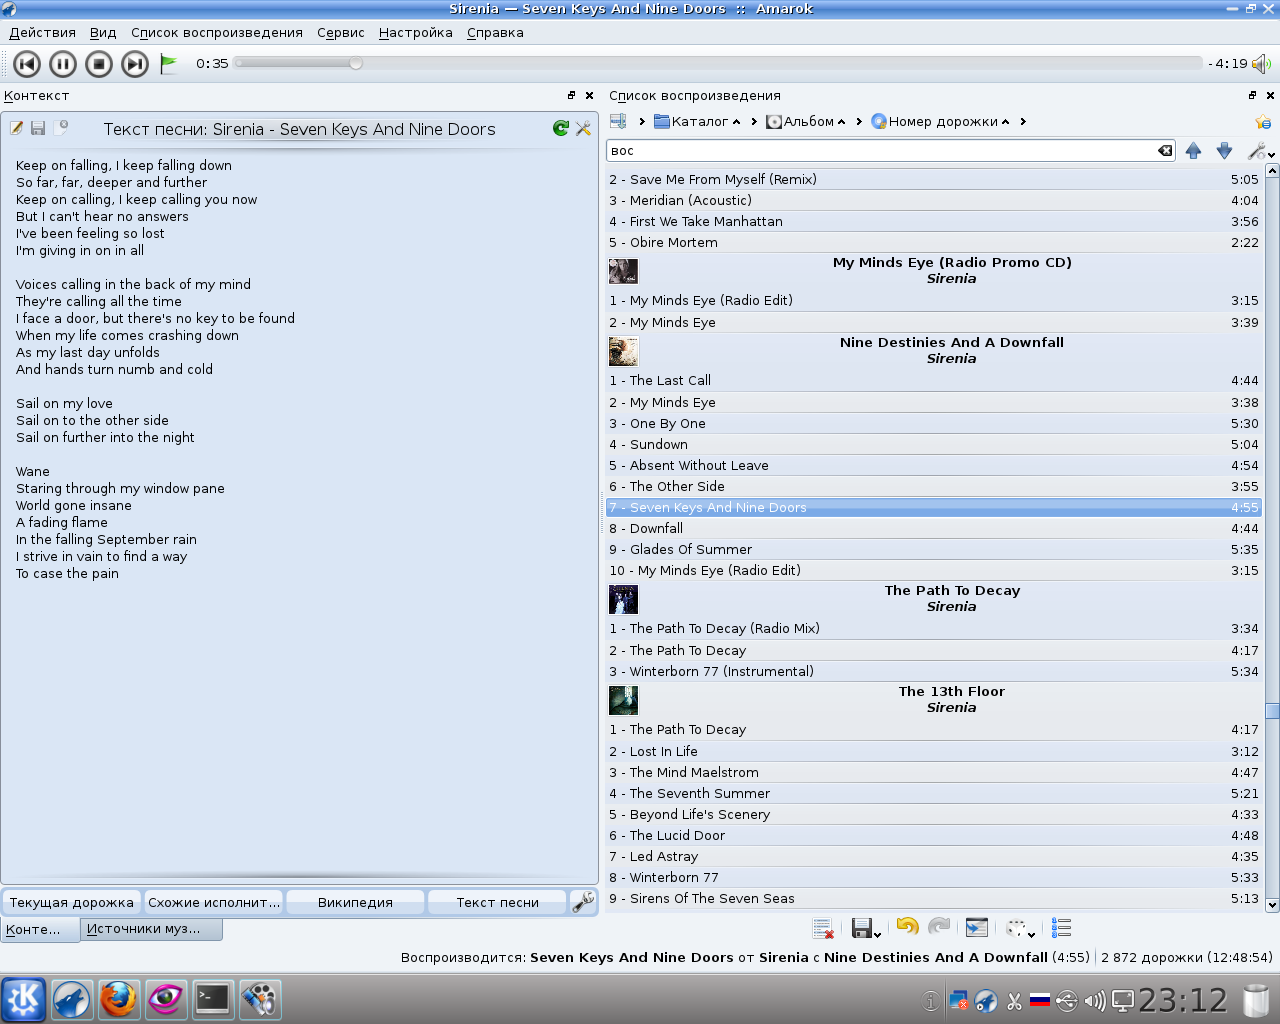Screen dimensions: 1280x1024
Task: Reload lyrics with the green refresh icon
Action: coord(561,128)
